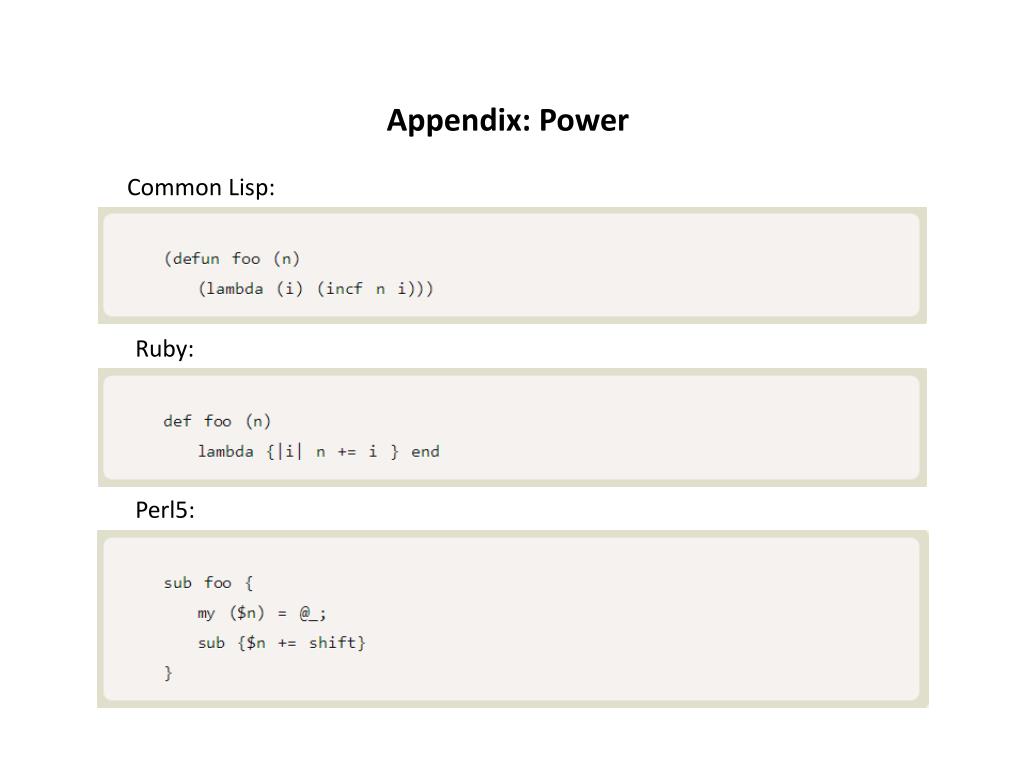Click the 'sub {$n += shift}' line

[x=281, y=643]
